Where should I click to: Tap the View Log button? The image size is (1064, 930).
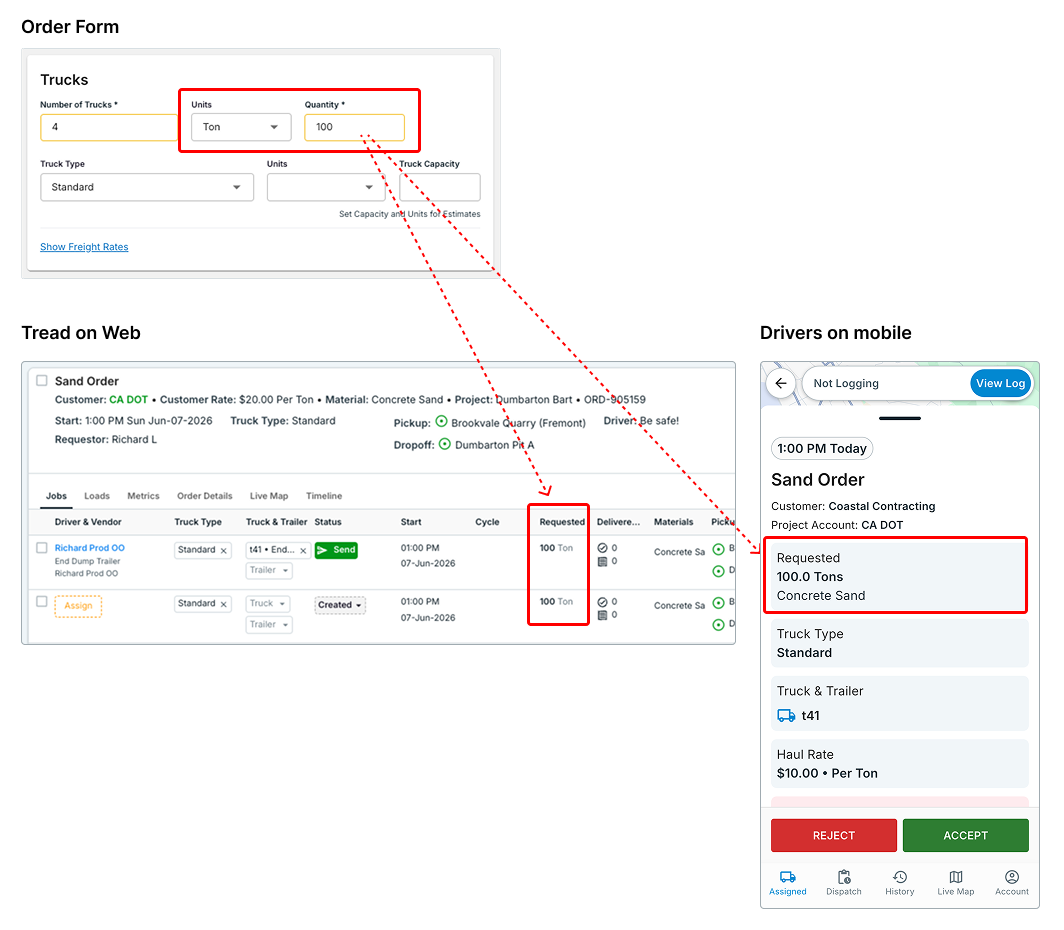[x=1000, y=383]
